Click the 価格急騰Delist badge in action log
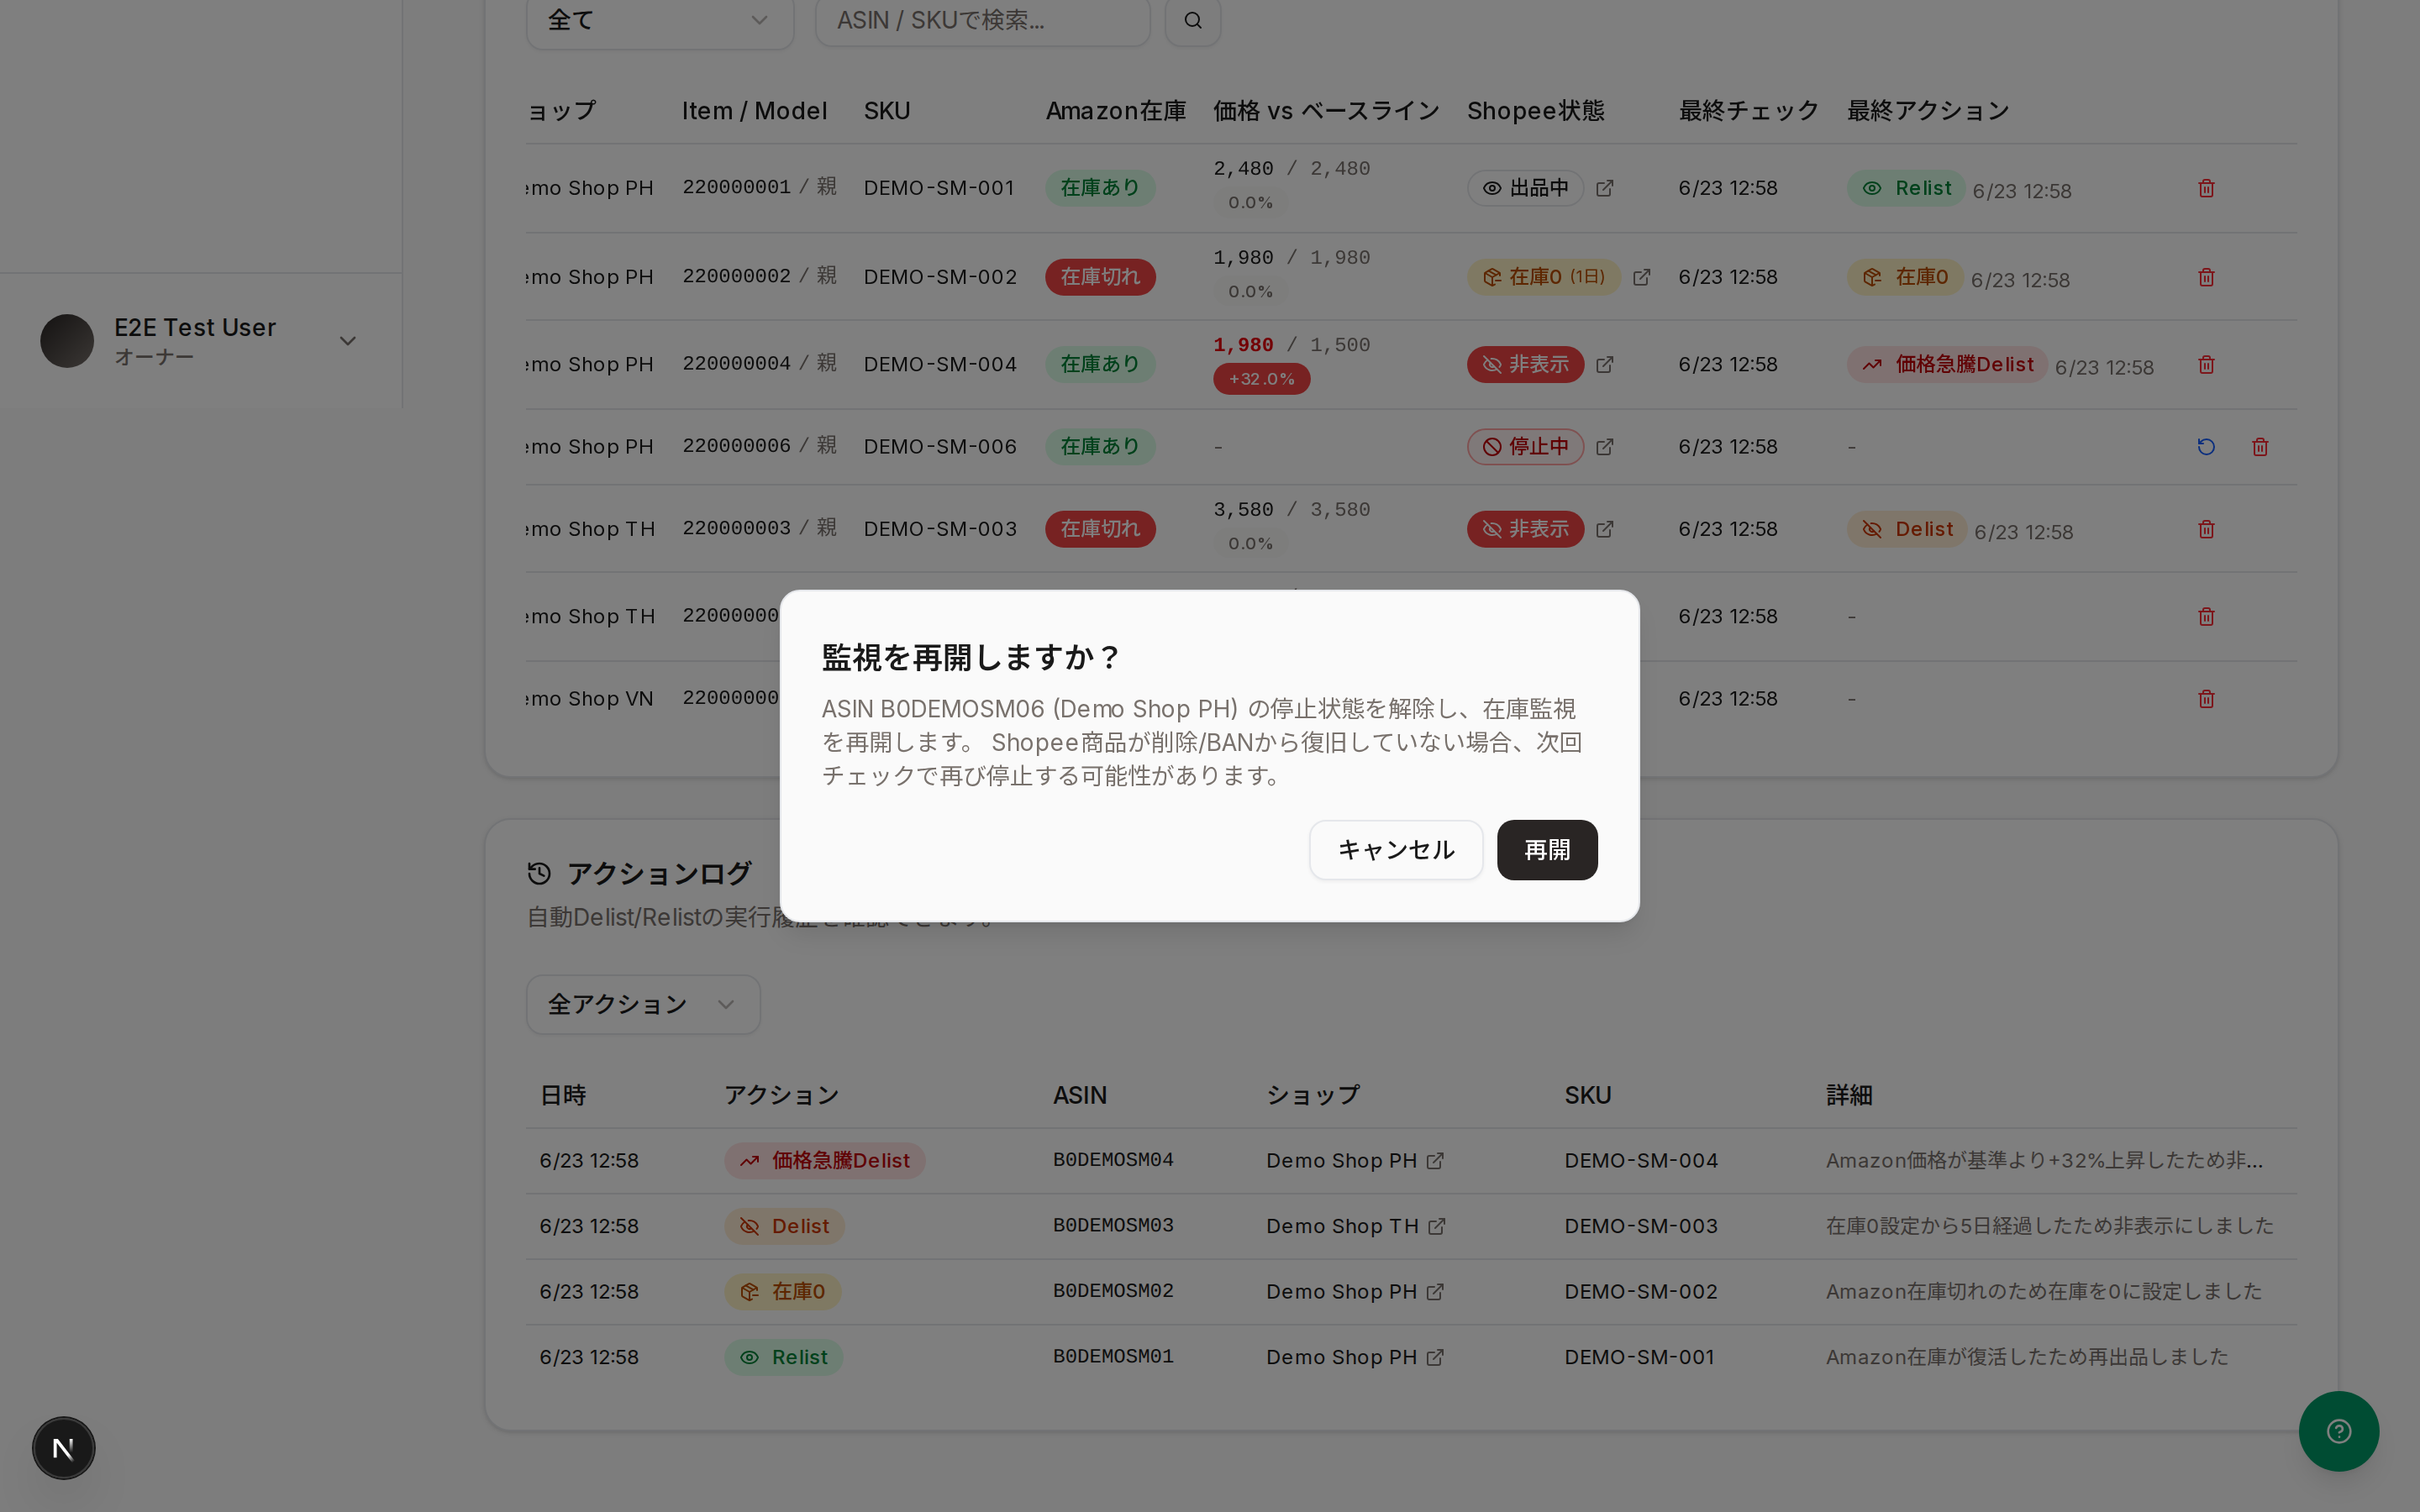This screenshot has width=2420, height=1512. tap(824, 1161)
